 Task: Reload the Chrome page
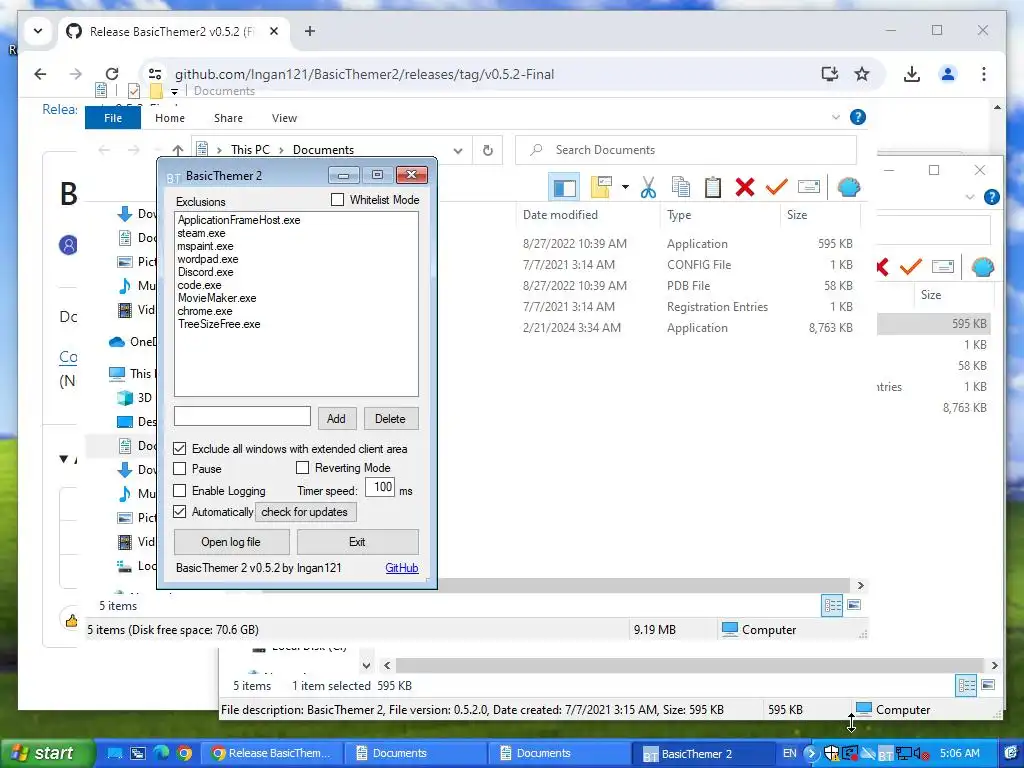point(112,74)
